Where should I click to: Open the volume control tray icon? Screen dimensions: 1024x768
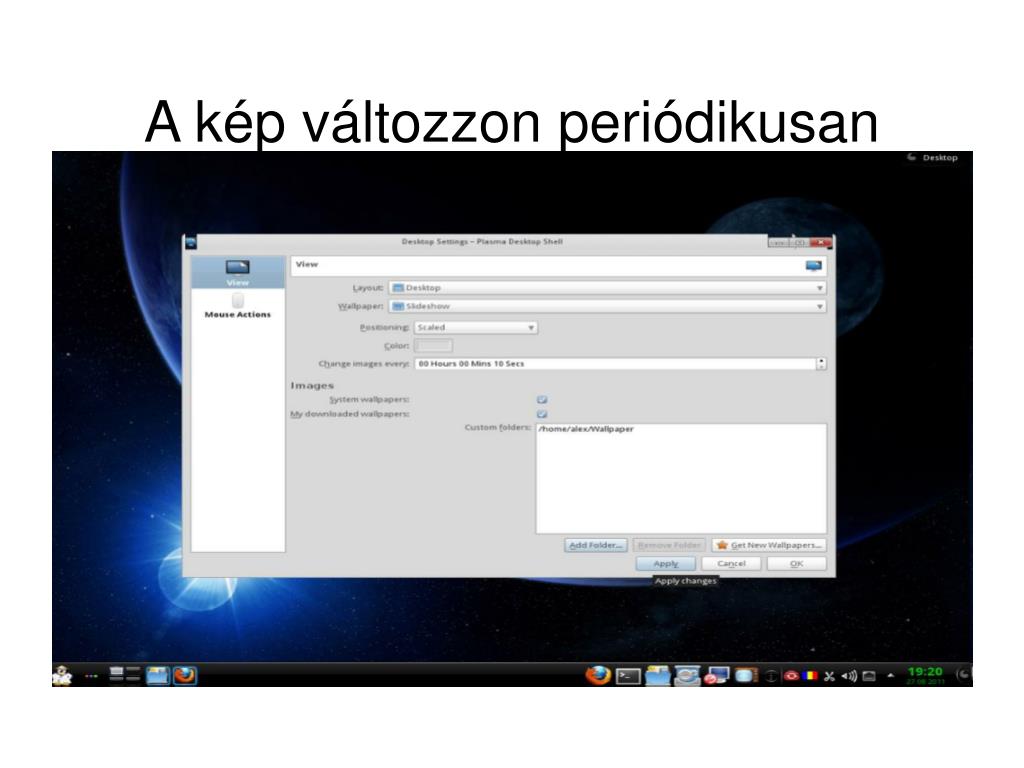[849, 677]
